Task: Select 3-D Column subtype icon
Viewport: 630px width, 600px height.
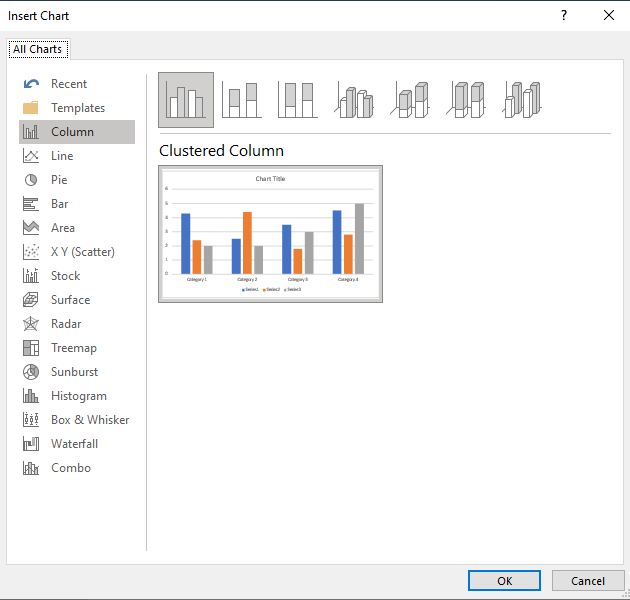Action: 522,100
